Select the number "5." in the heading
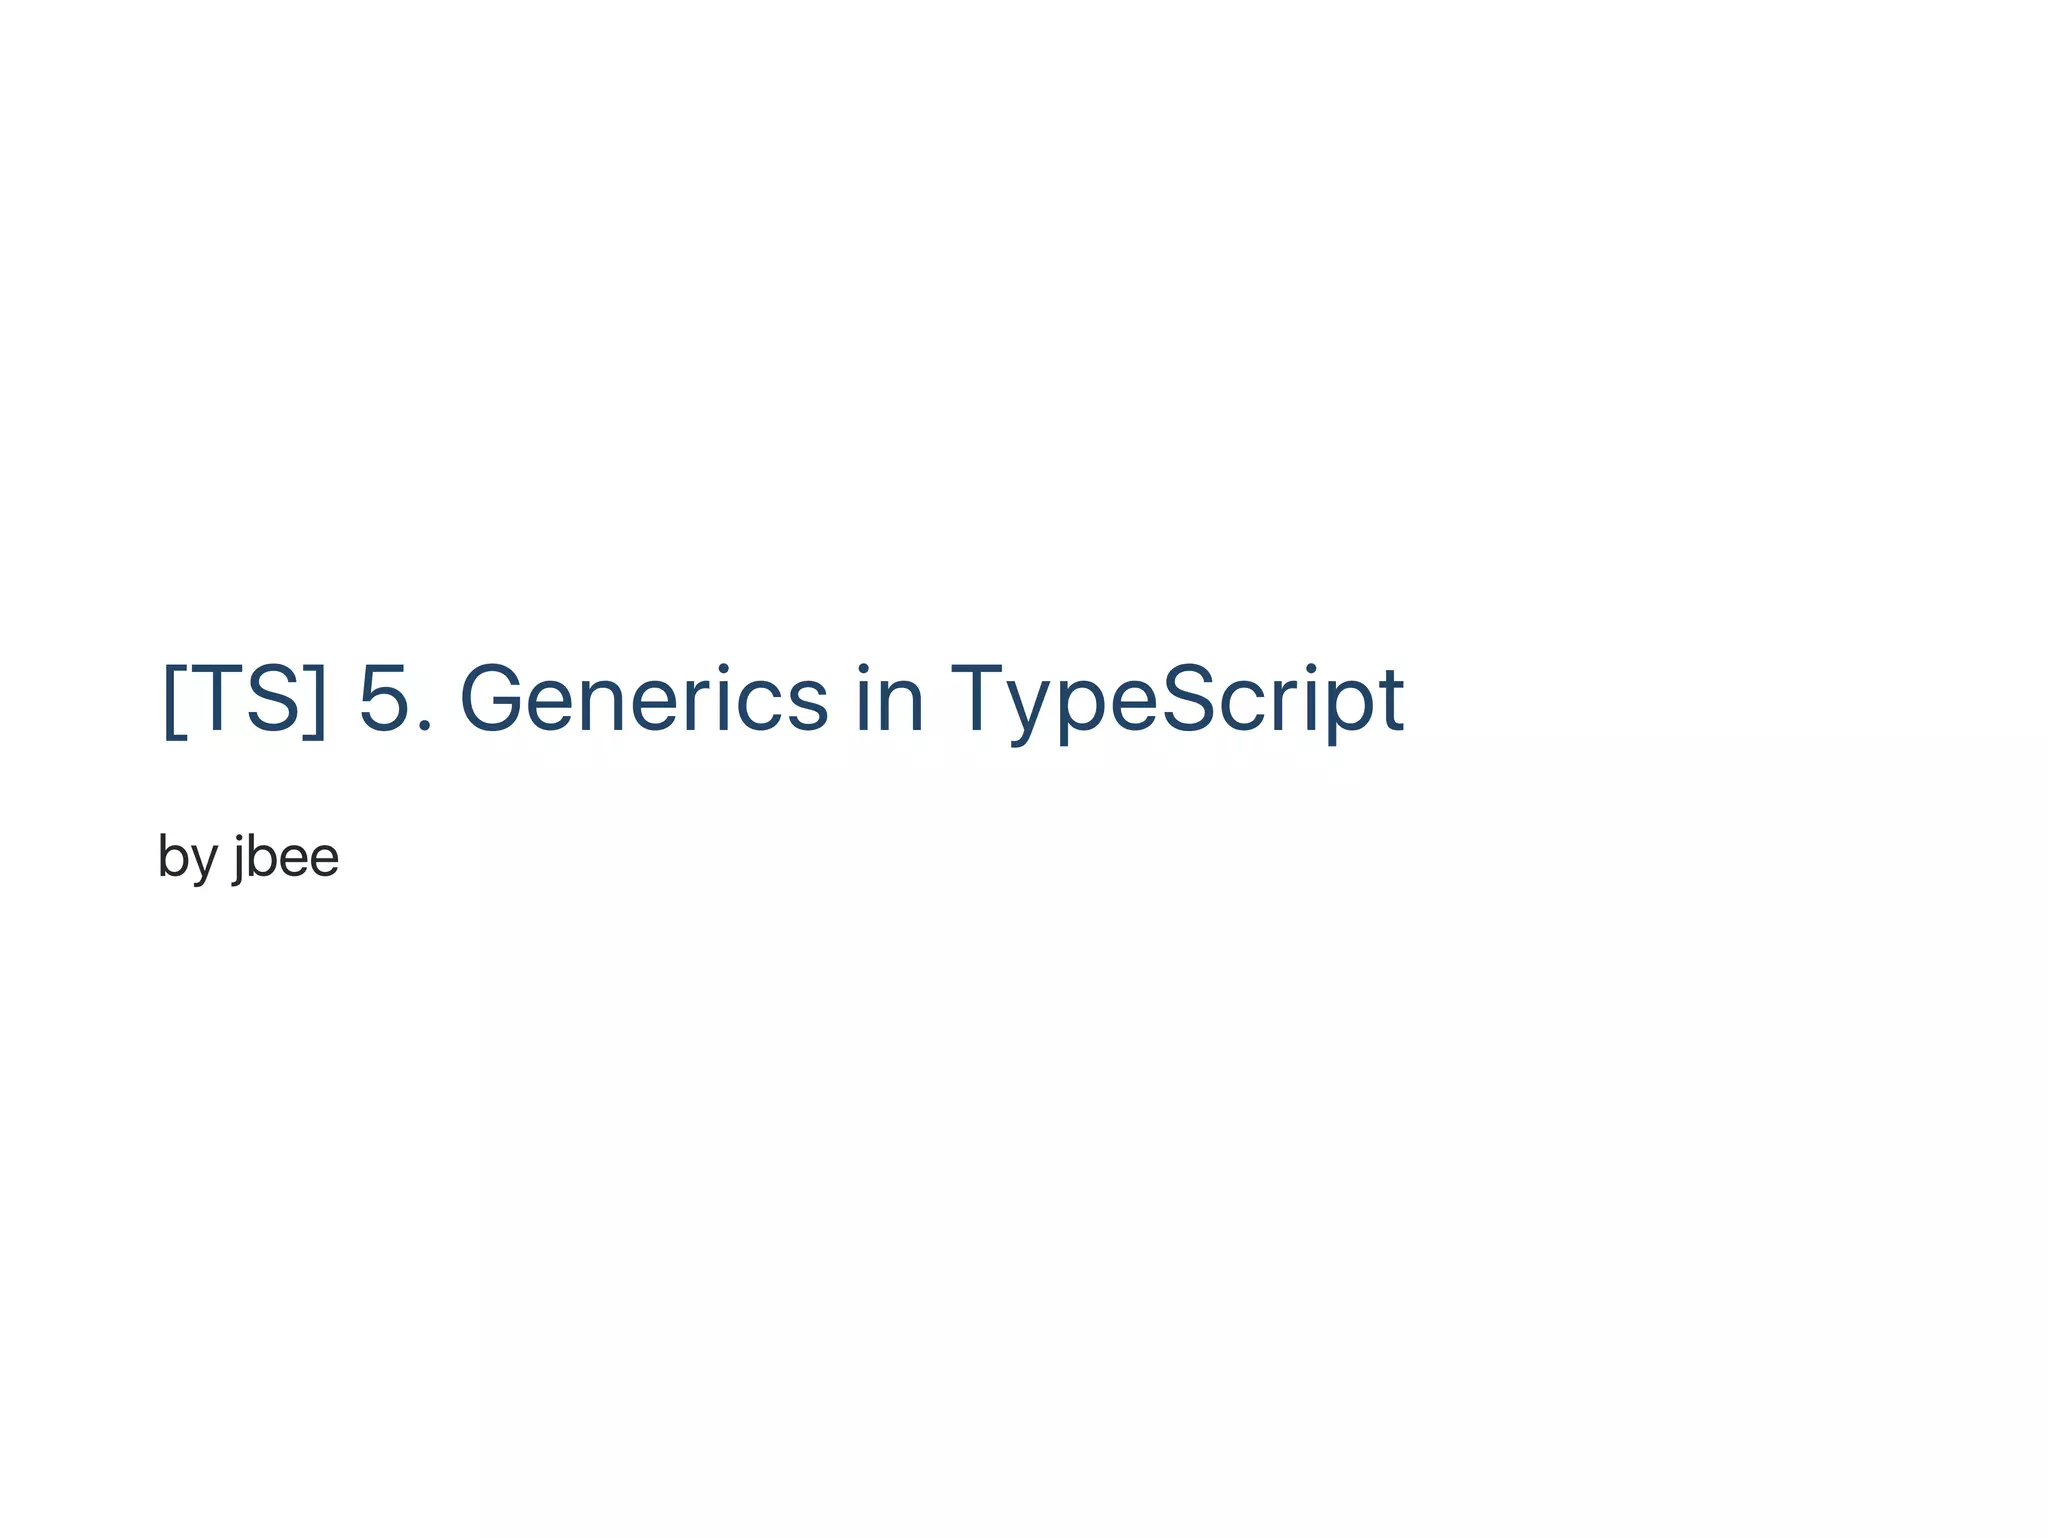Screen dimensions: 2048x1538 click(x=396, y=699)
